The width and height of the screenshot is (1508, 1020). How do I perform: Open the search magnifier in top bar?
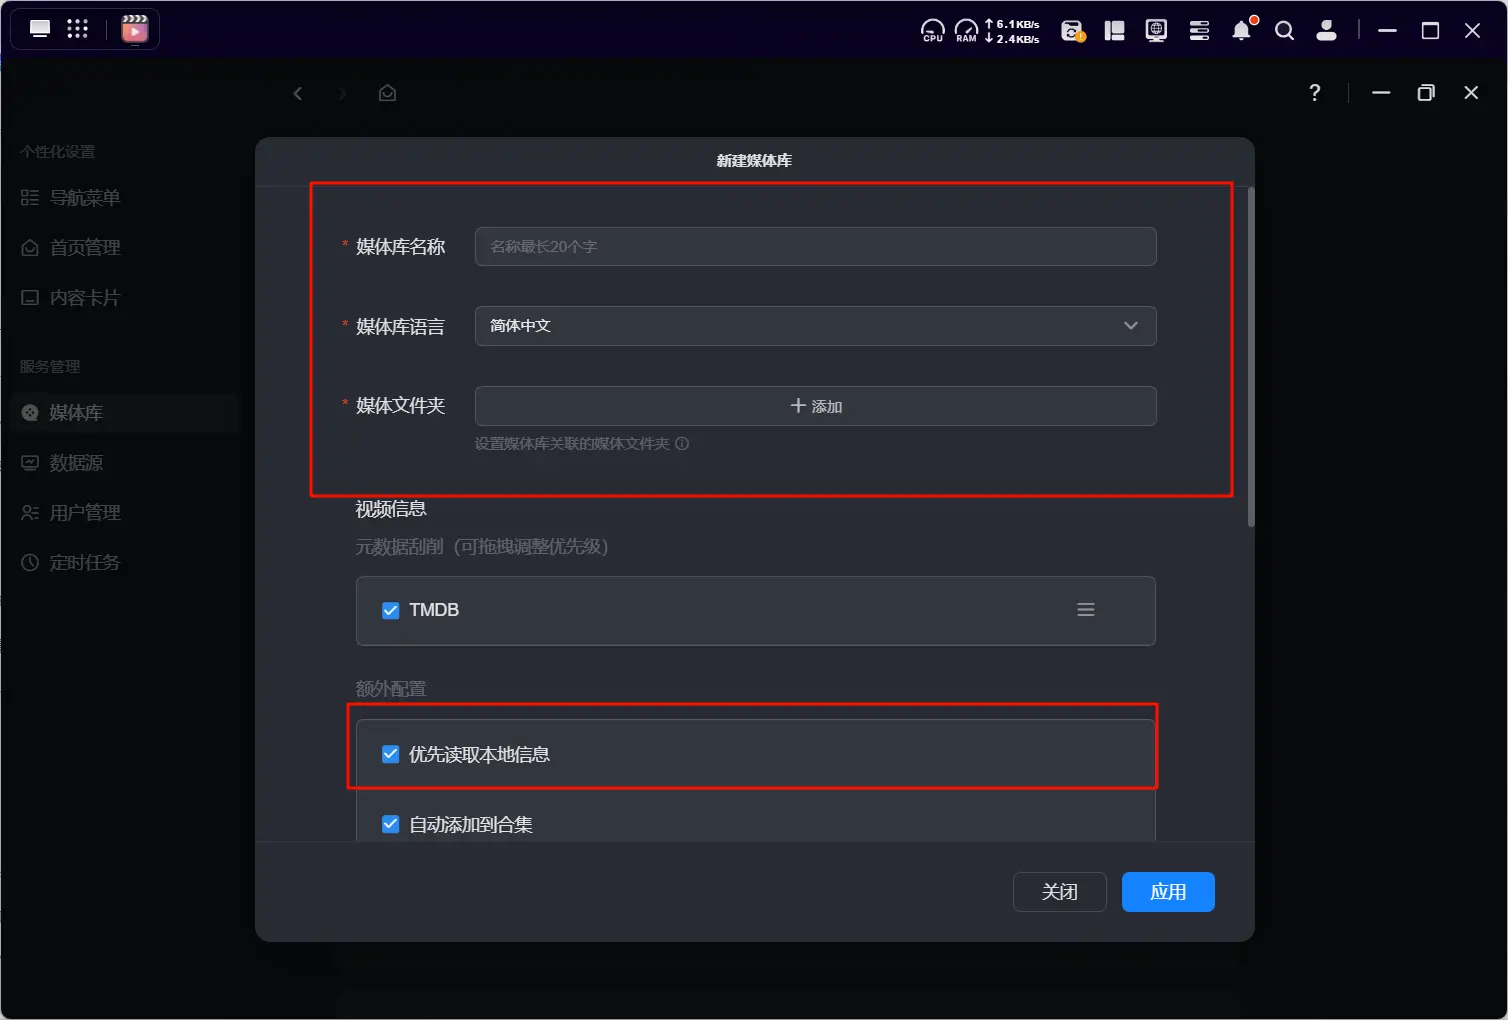(1284, 31)
